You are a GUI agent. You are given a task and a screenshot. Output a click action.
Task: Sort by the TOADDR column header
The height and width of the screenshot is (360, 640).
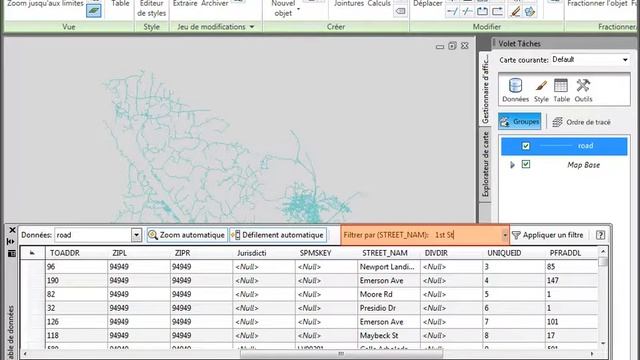76,253
